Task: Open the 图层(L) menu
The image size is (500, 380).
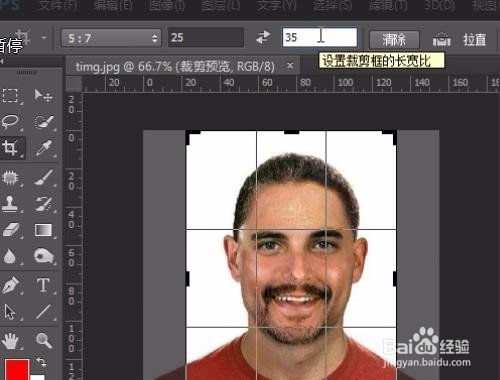Action: [x=220, y=6]
